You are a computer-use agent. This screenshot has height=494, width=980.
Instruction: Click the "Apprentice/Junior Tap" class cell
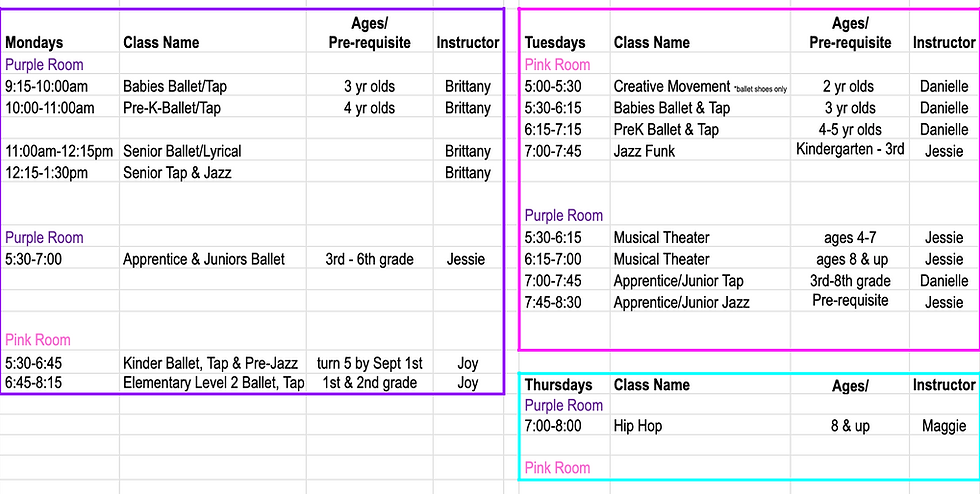[679, 281]
